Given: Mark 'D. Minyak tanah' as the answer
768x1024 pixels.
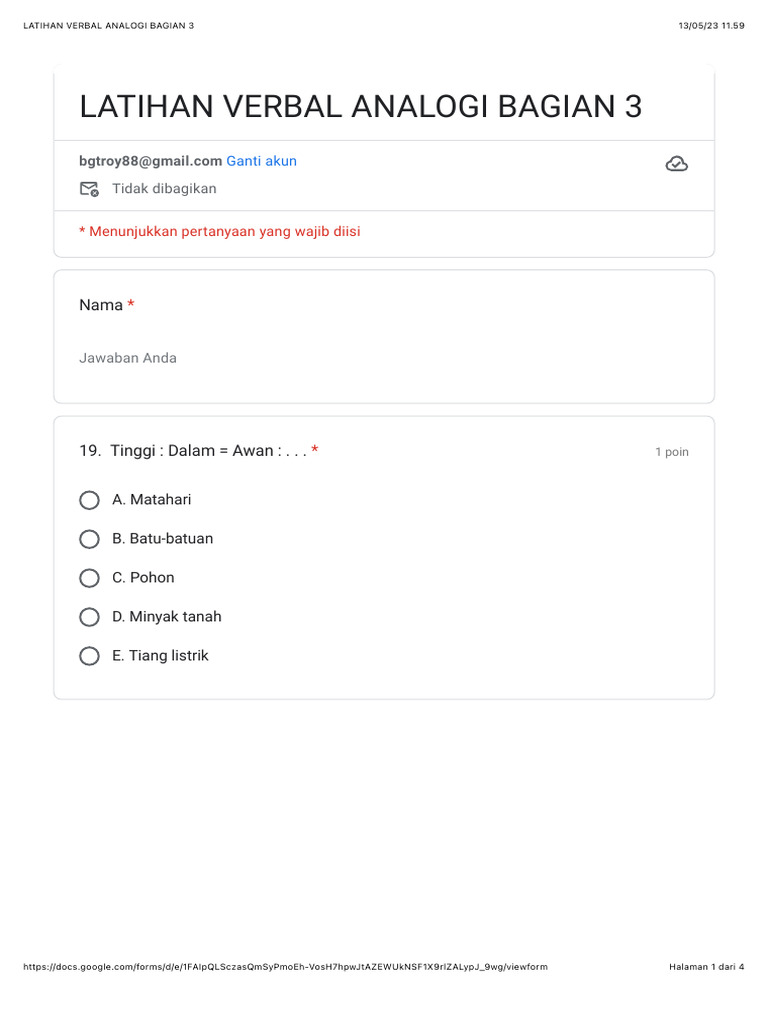Looking at the screenshot, I should click(89, 617).
